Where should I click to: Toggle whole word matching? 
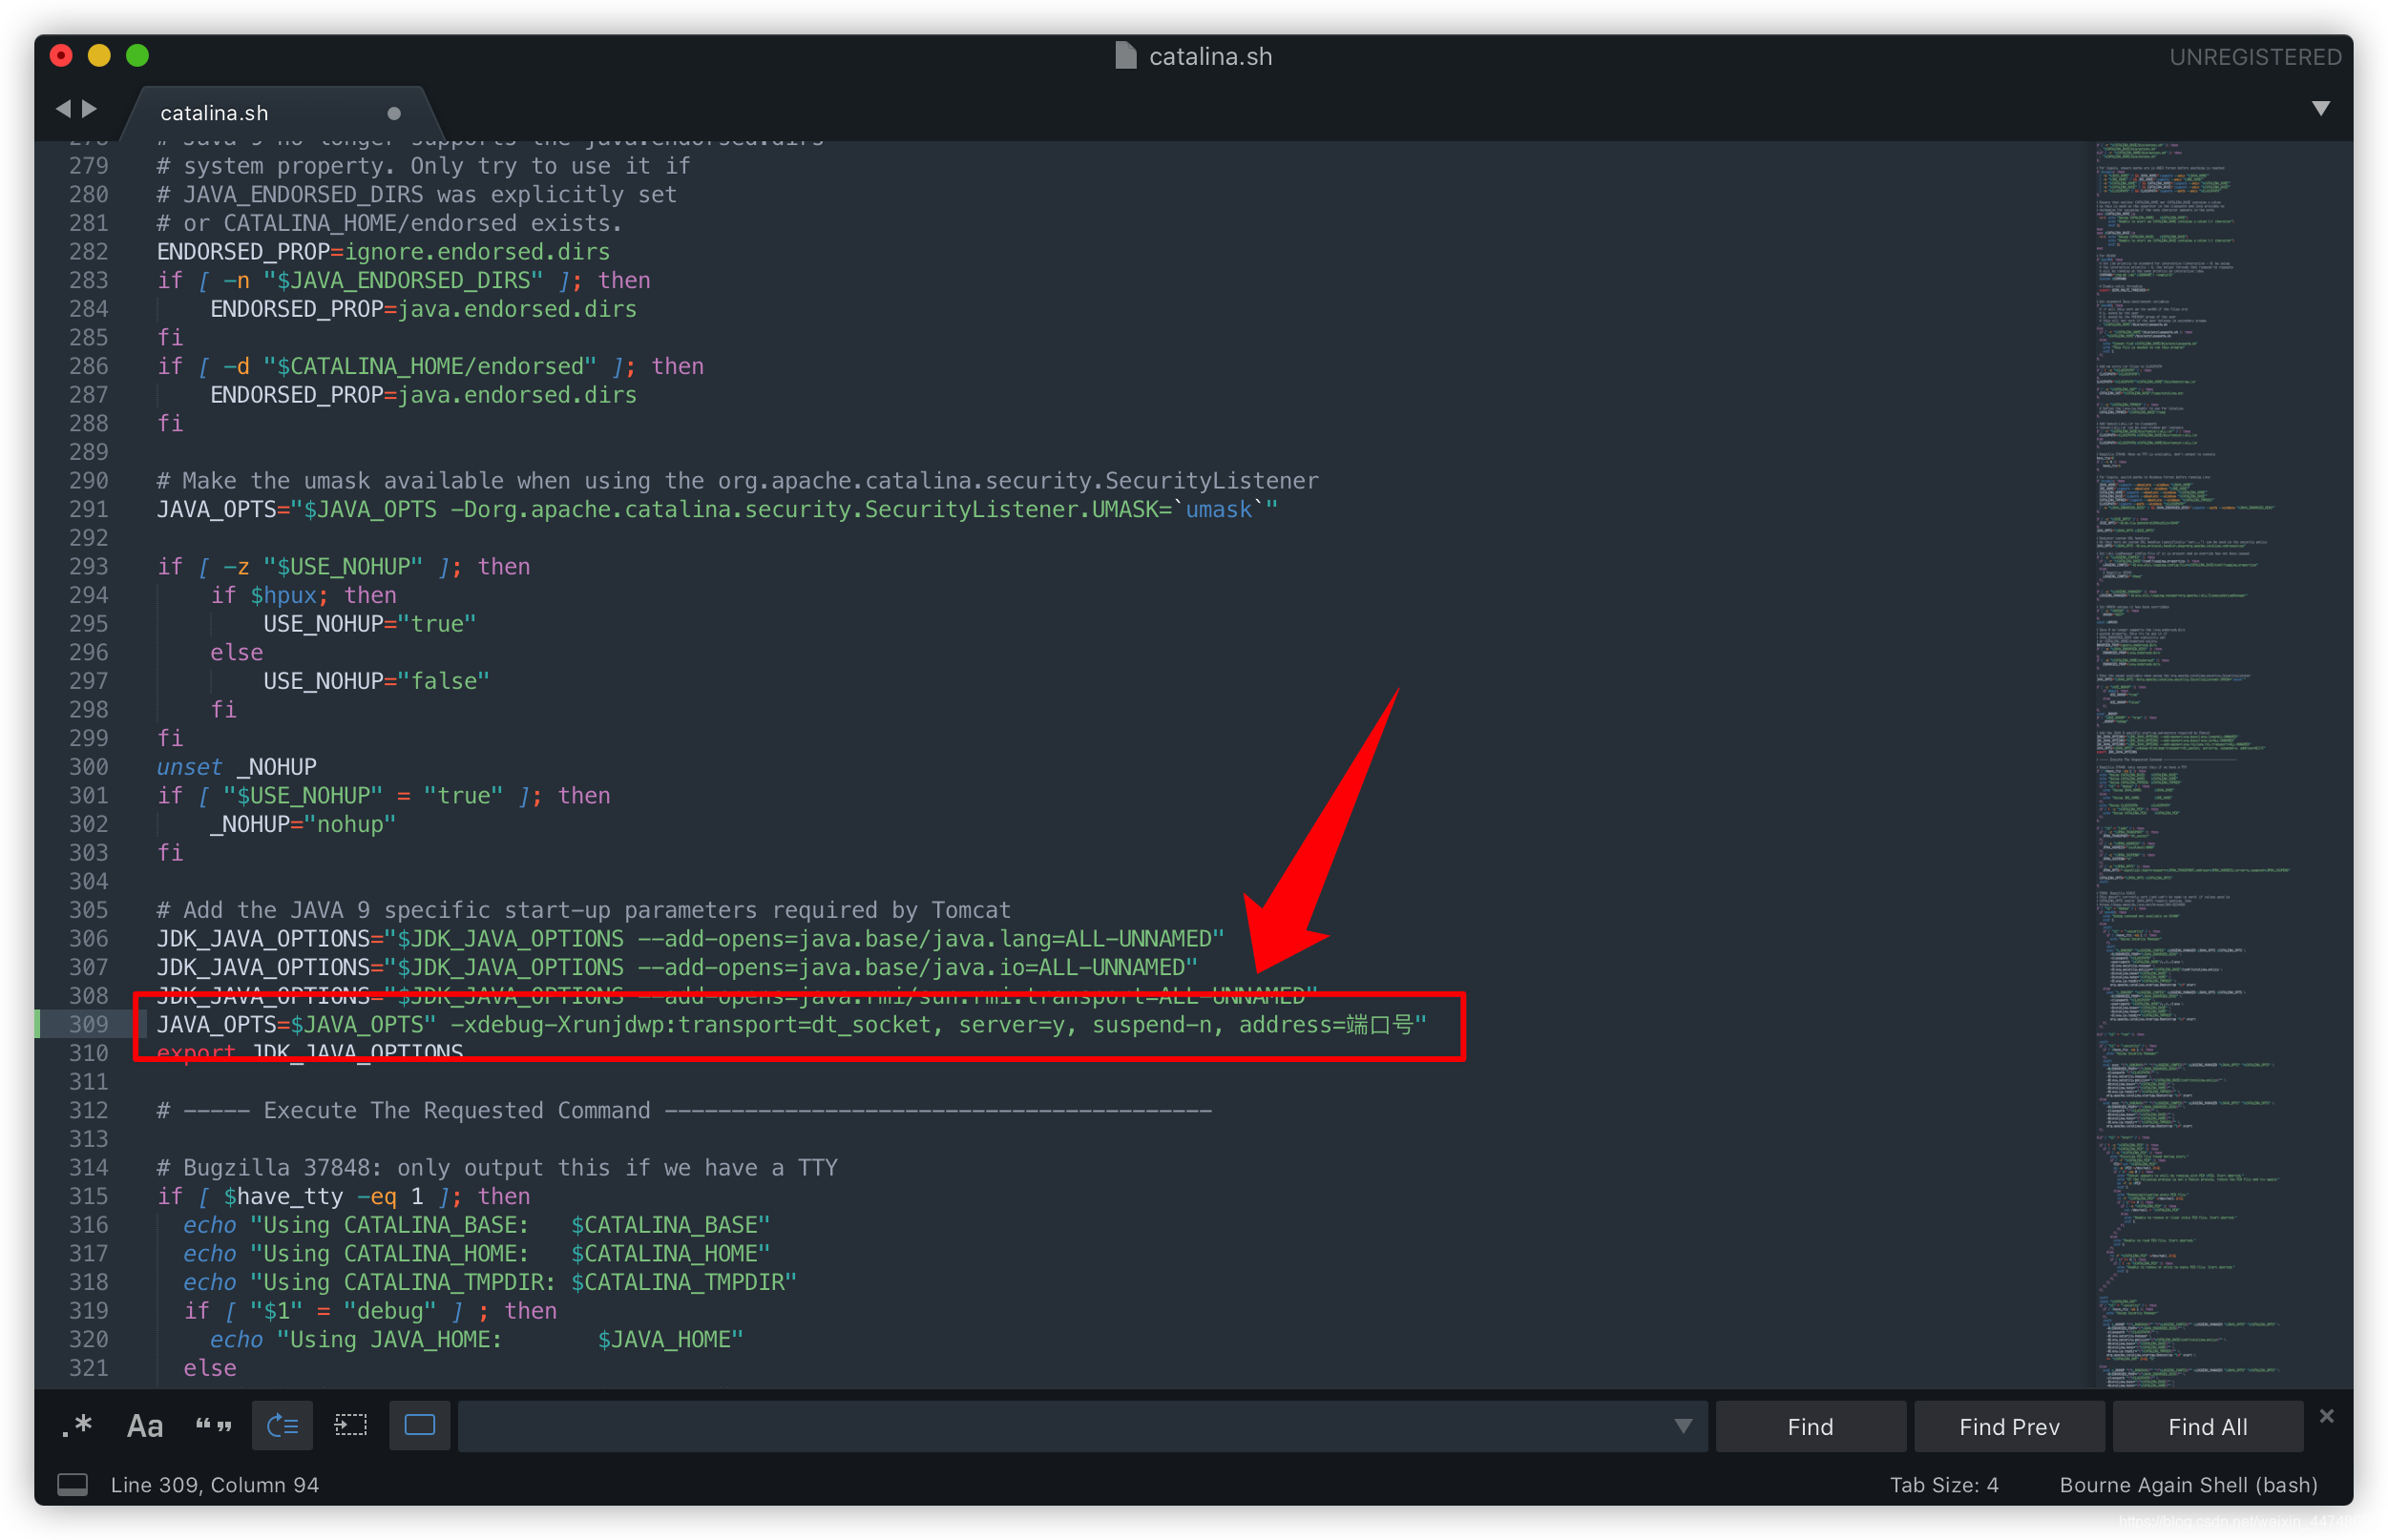pyautogui.click(x=213, y=1426)
